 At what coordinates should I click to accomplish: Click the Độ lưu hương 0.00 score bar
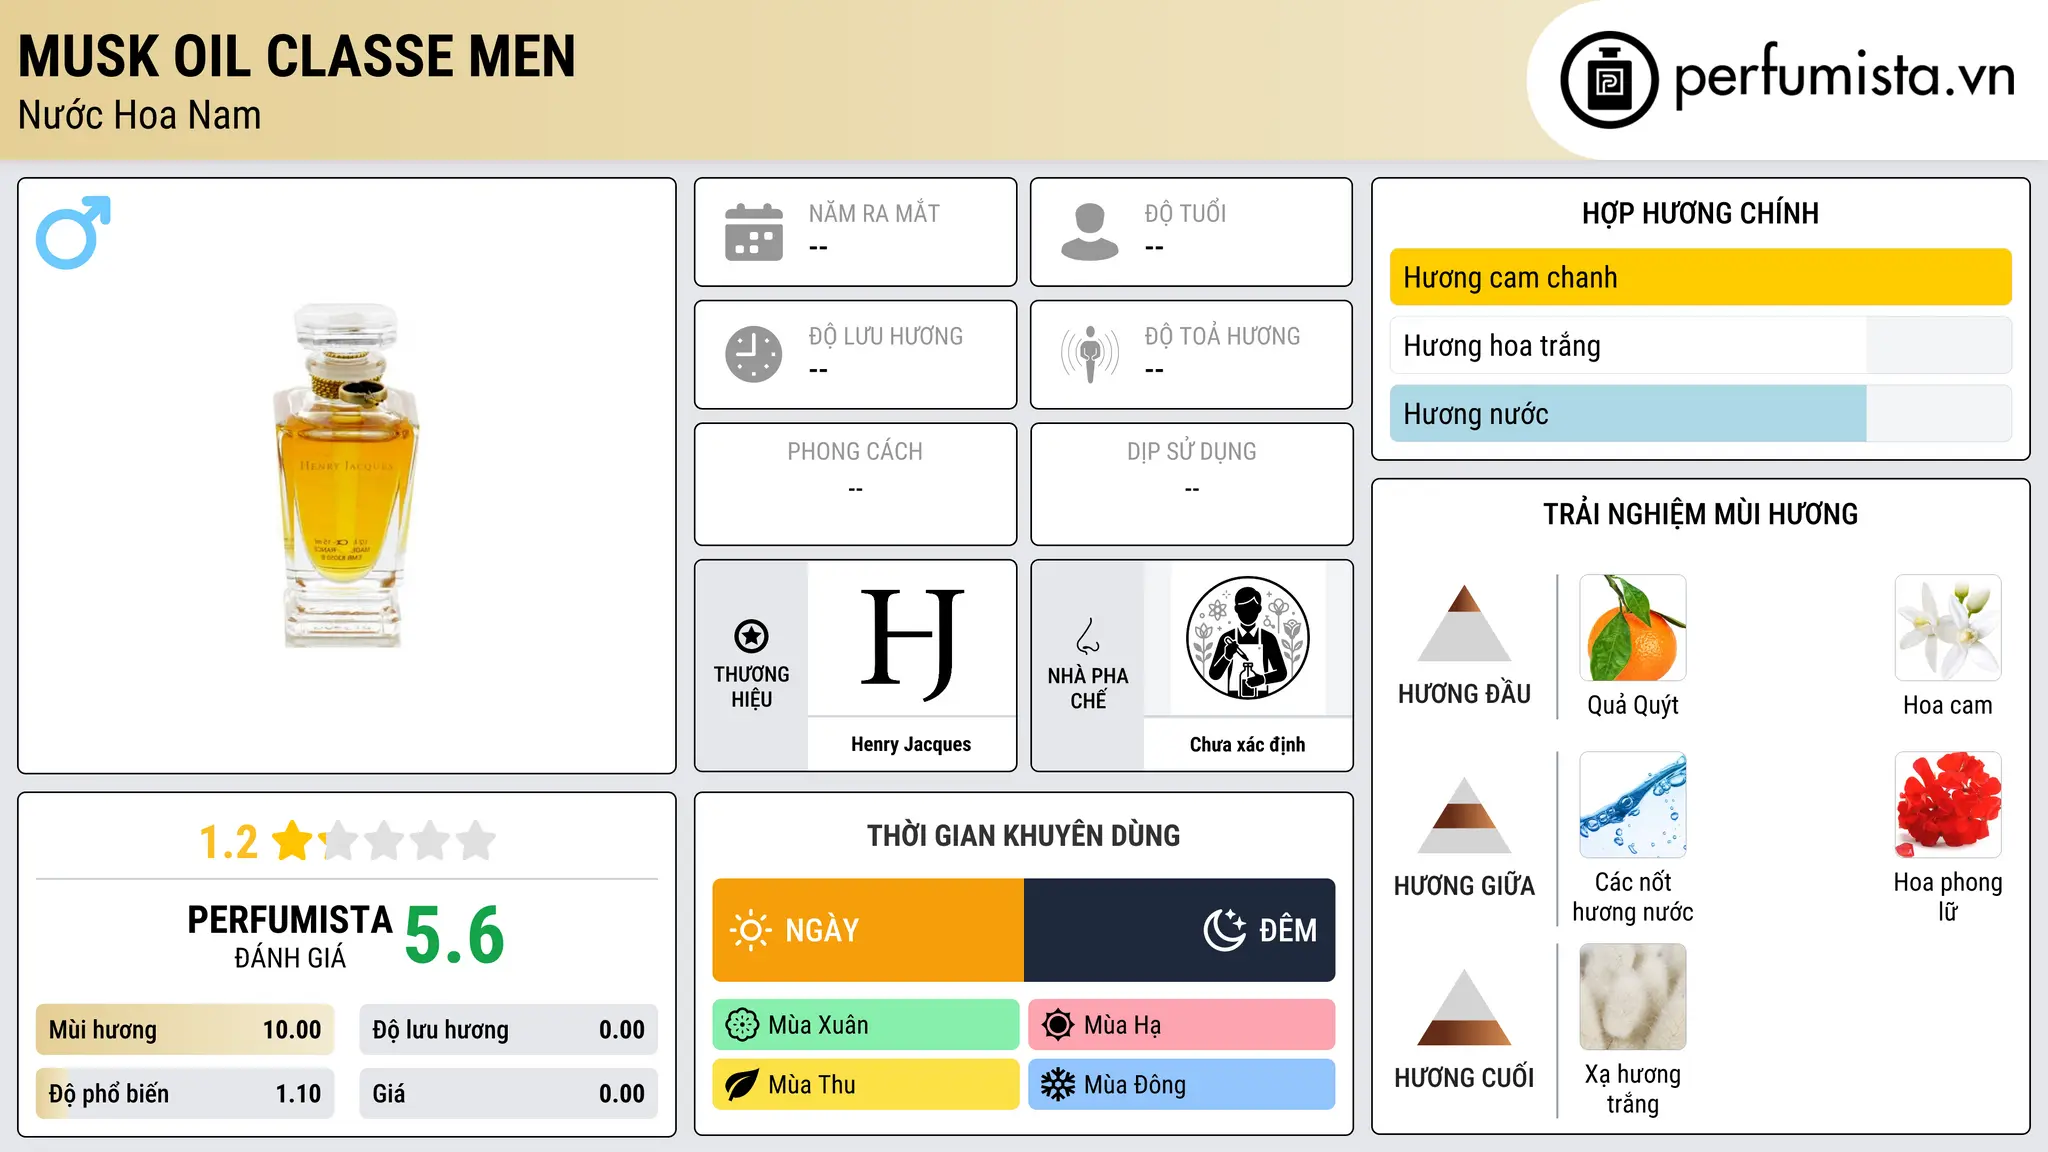click(508, 1030)
